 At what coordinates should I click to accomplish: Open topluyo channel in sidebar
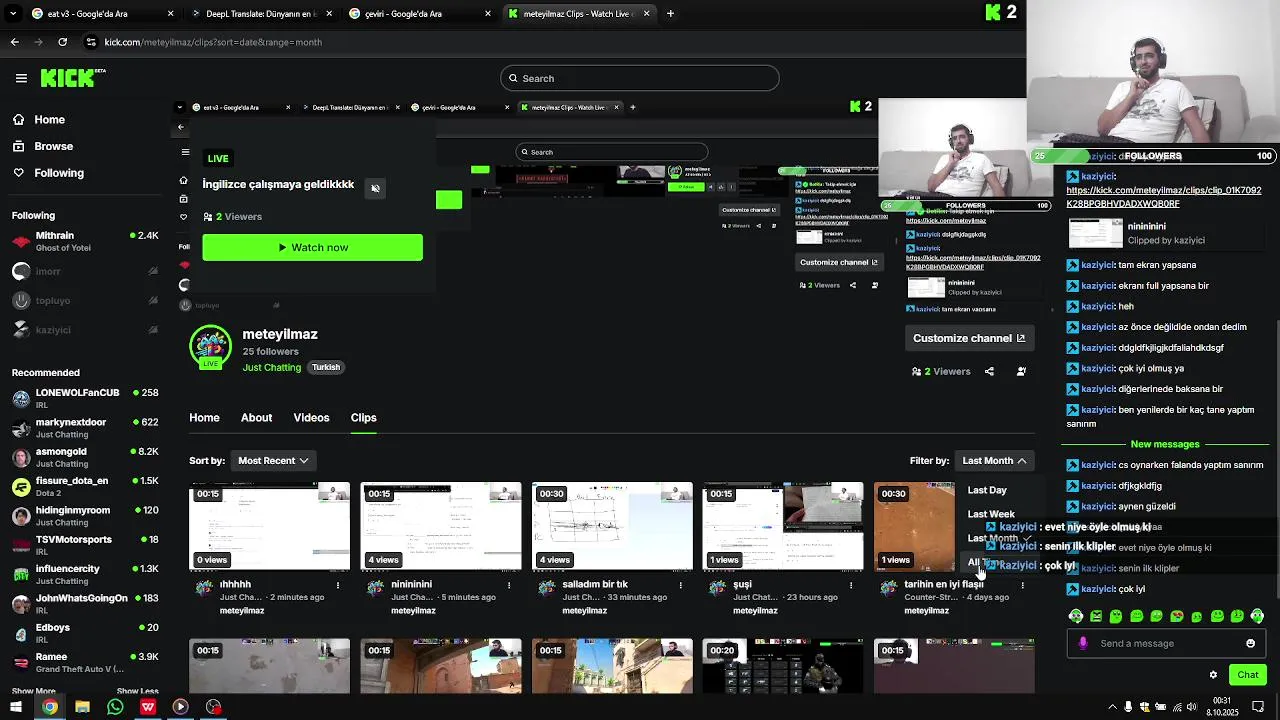point(85,300)
